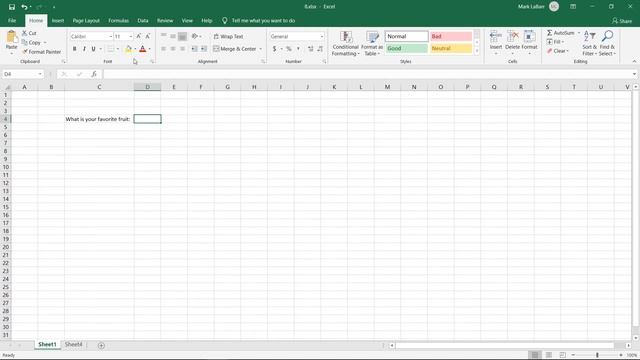Apply the fill color bucket
Viewport: 640px width, 360px height.
pyautogui.click(x=128, y=49)
